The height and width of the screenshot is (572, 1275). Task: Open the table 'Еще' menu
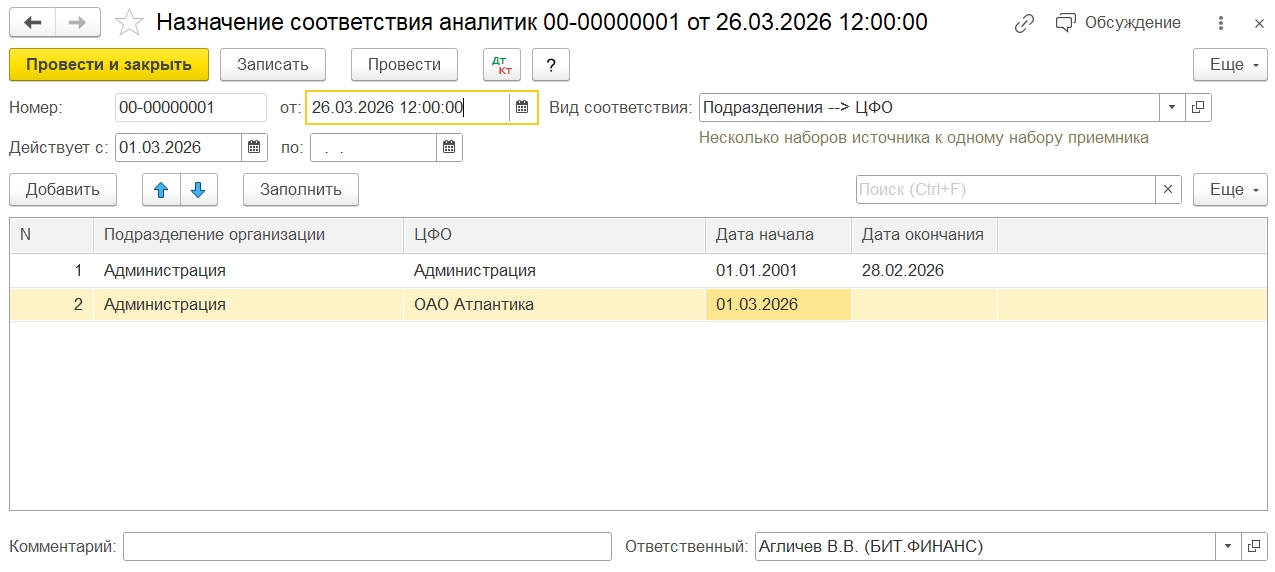point(1229,190)
